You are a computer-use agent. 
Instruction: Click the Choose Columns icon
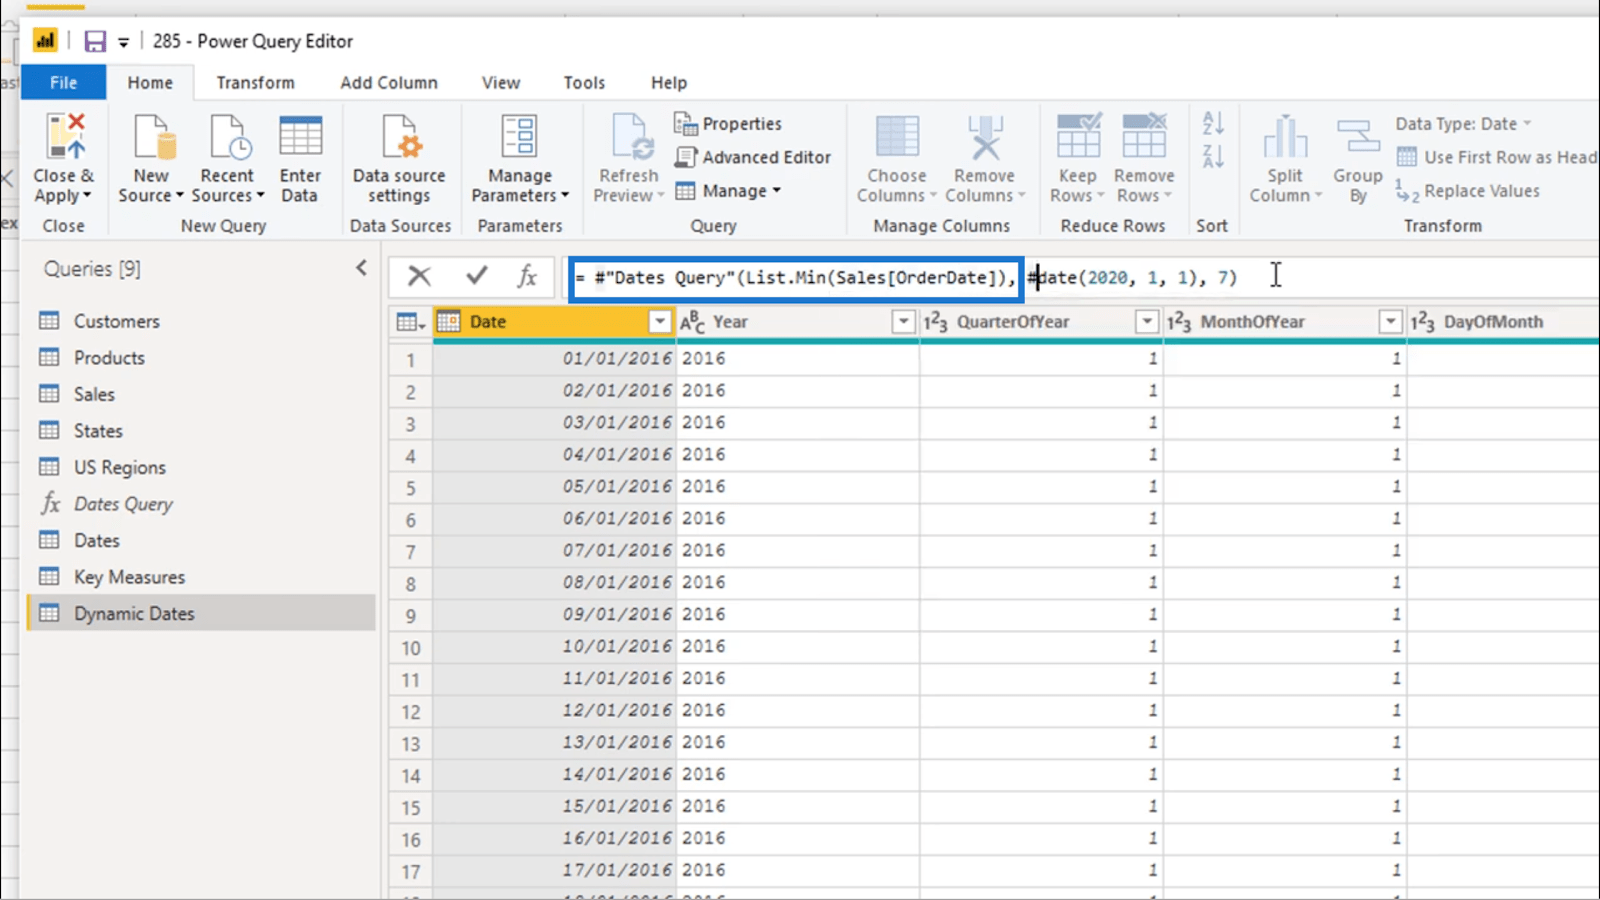click(897, 137)
